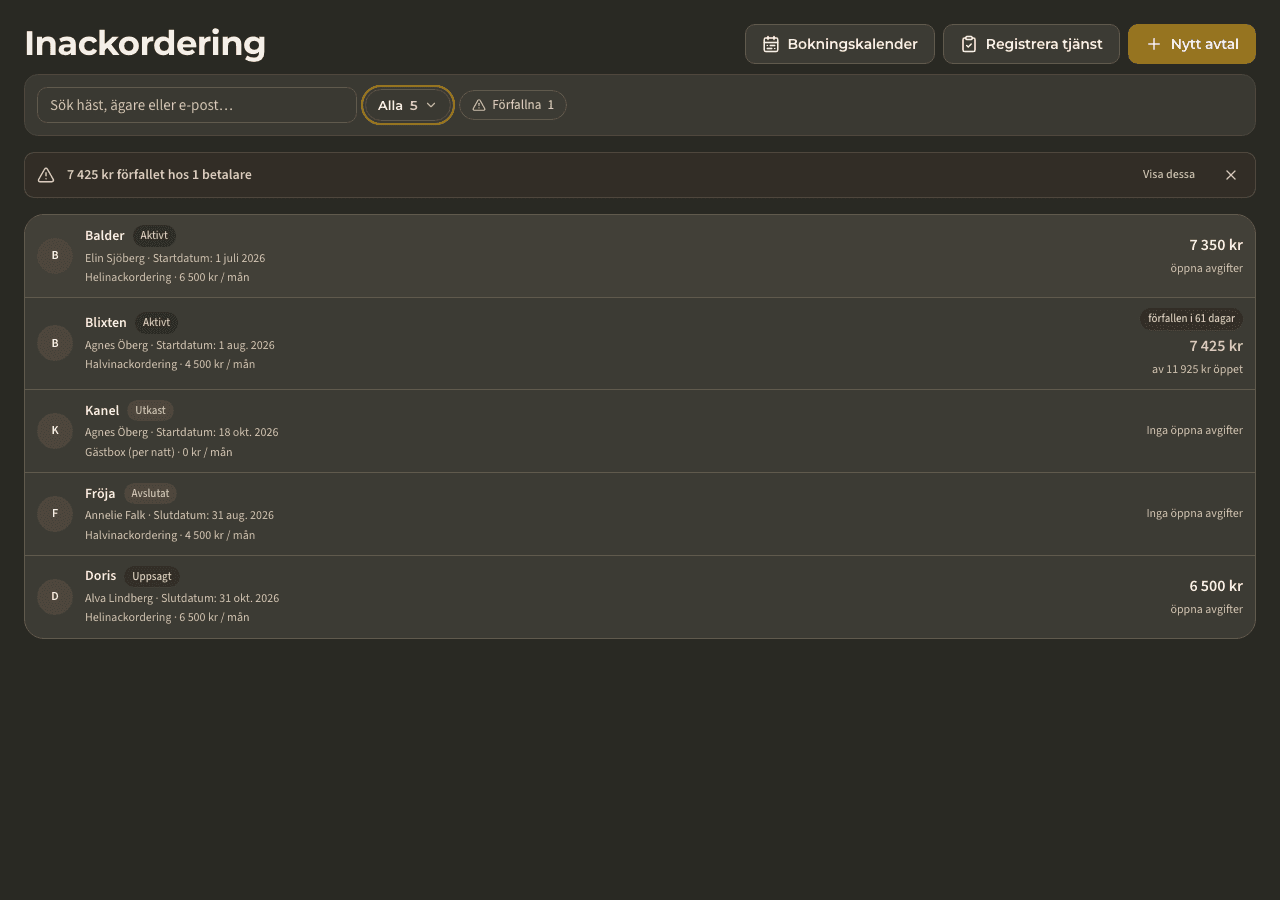Screen dimensions: 1280x900
Task: Click Inga öppna avgifter in Fröja row
Action: [1194, 514]
